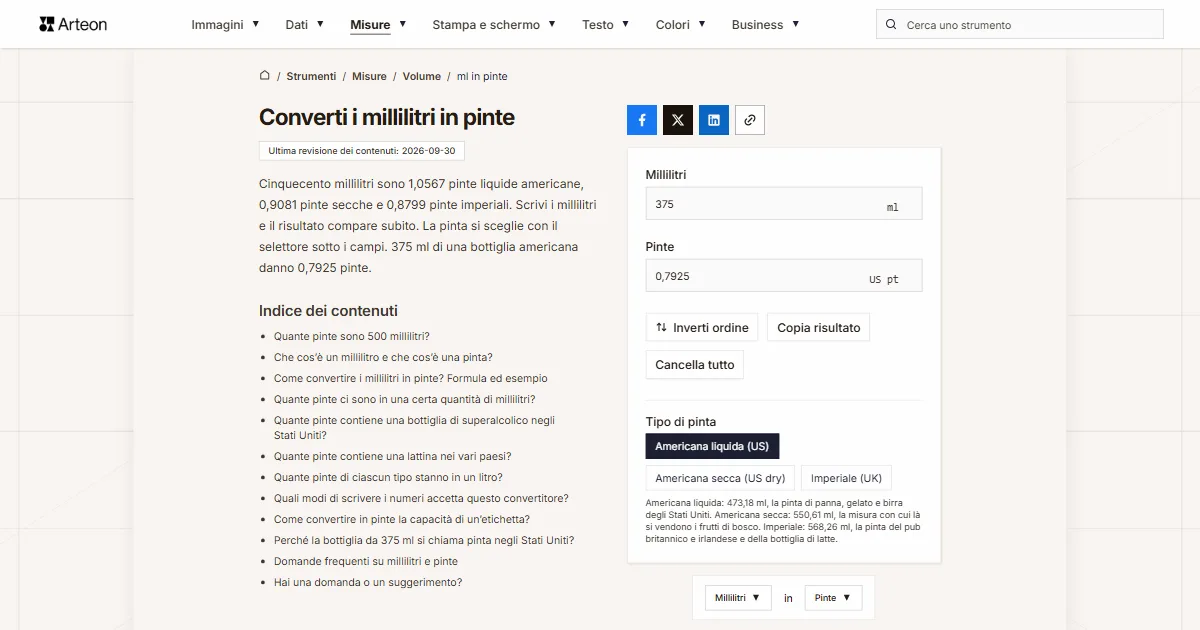This screenshot has height=630, width=1200.
Task: Focus the Pinte result field
Action: [x=784, y=276]
